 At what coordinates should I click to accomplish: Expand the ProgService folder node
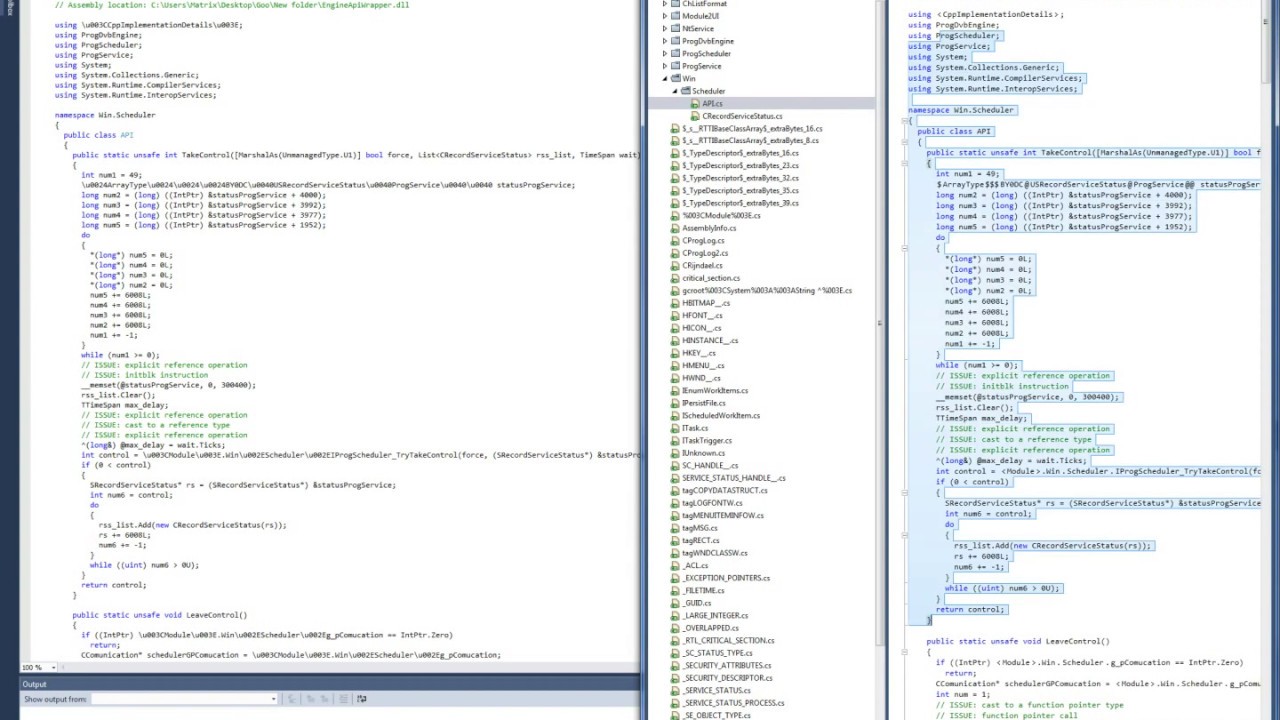pos(665,66)
